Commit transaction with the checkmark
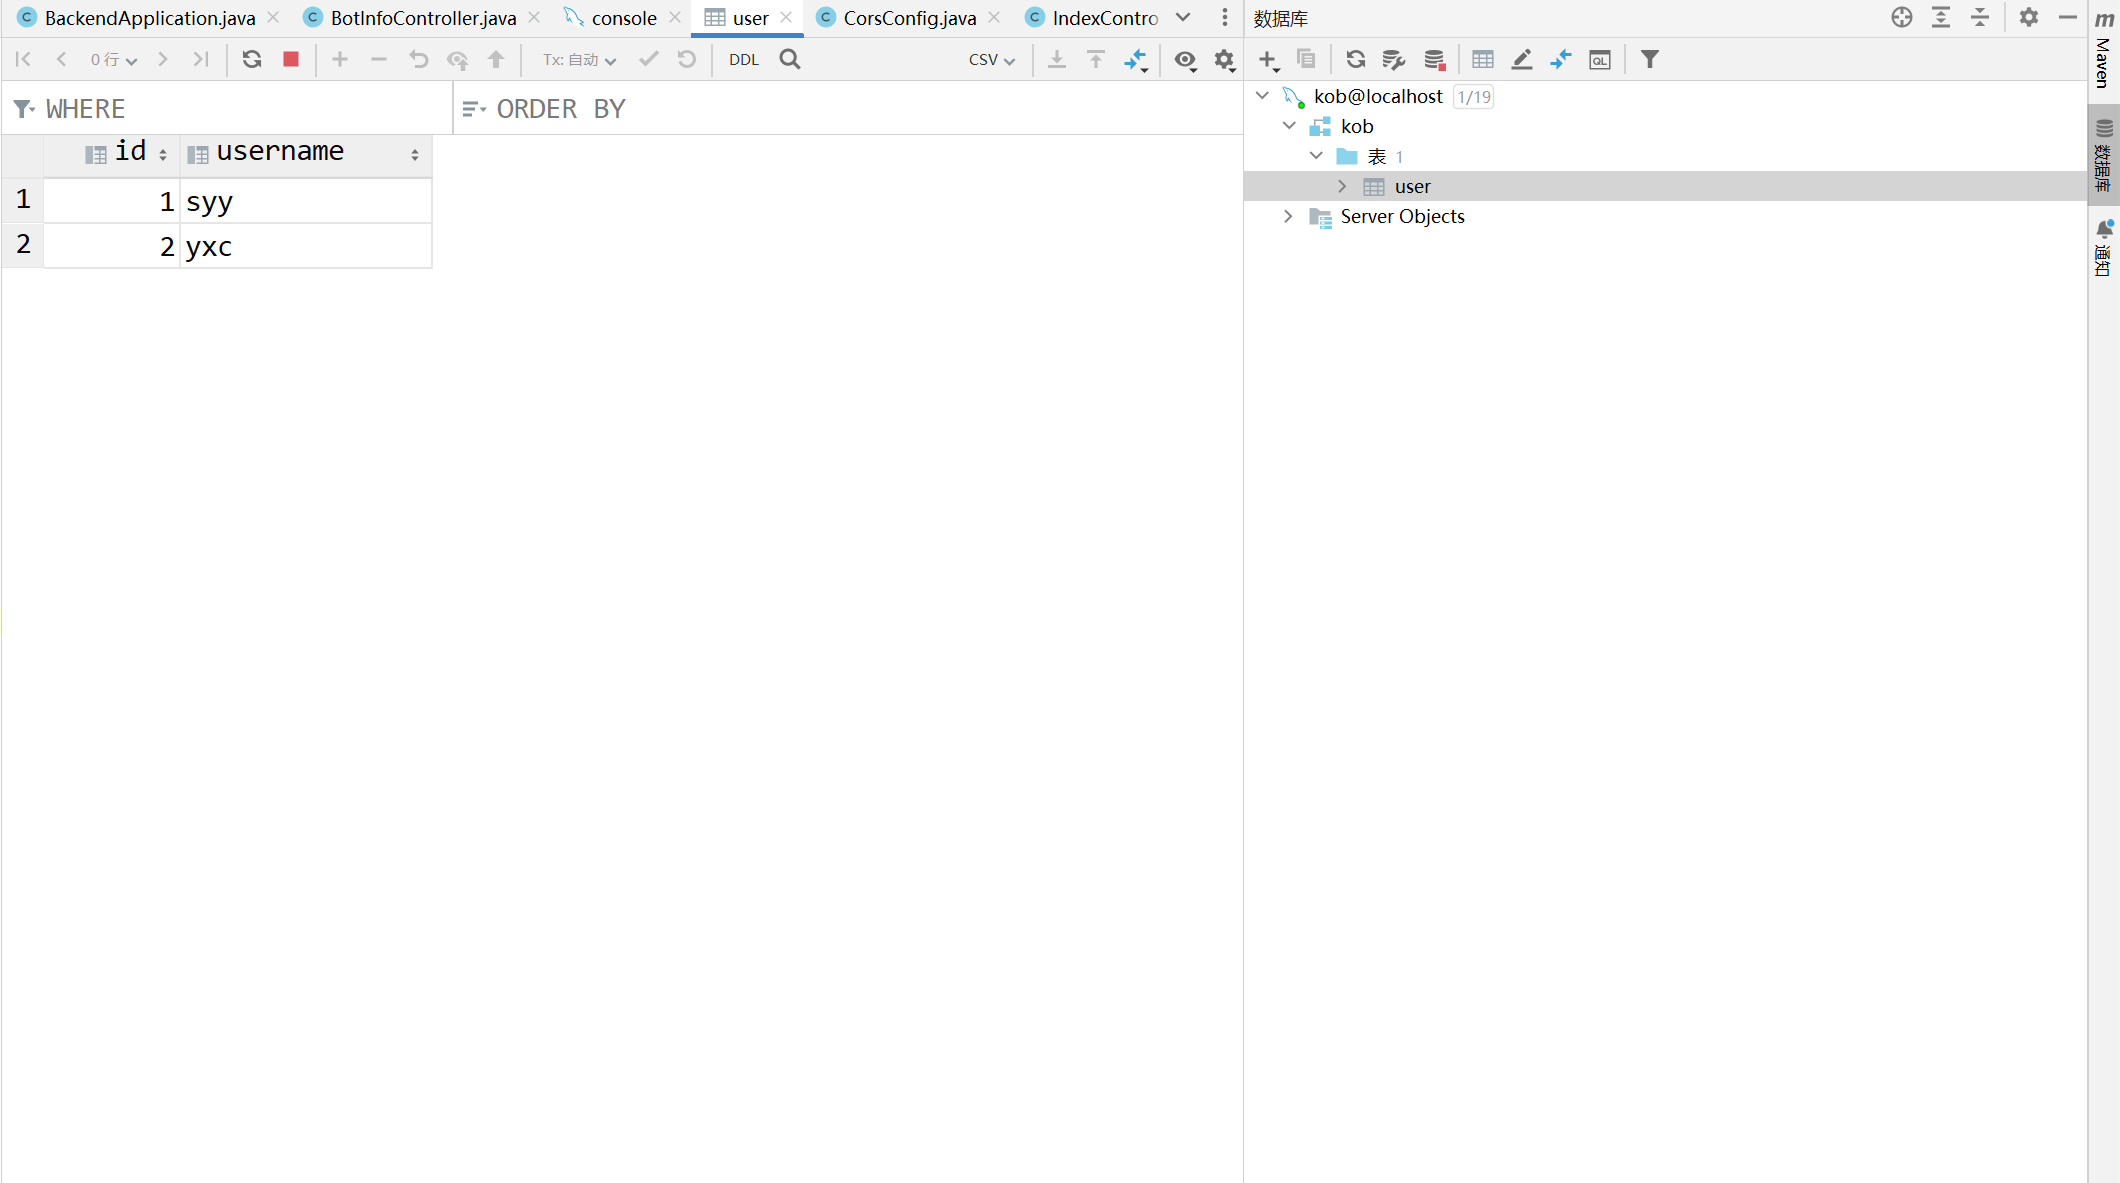This screenshot has height=1183, width=2120. click(x=649, y=60)
